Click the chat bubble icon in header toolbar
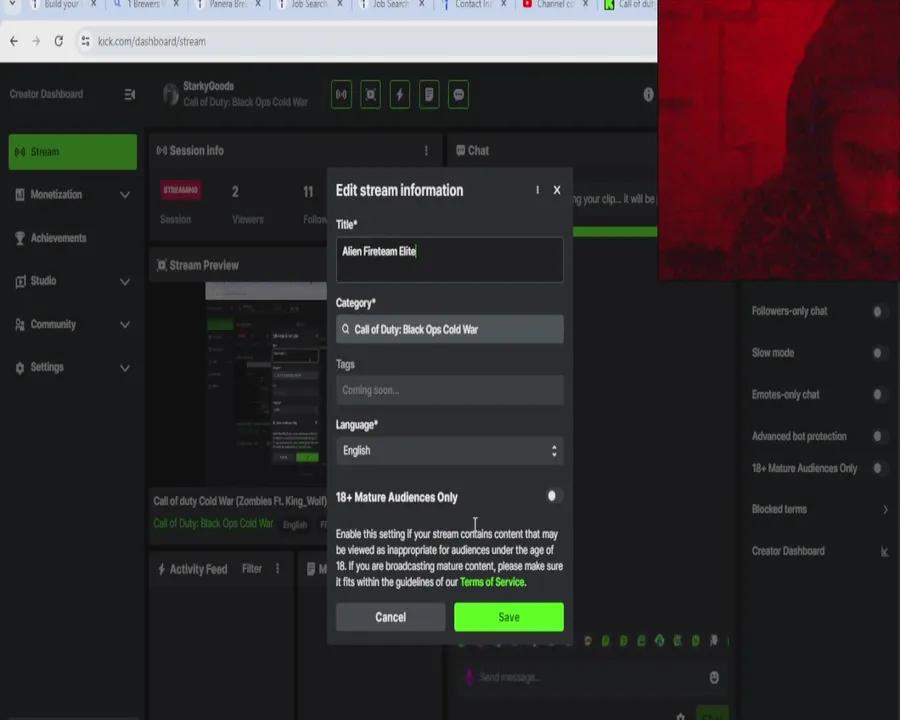900x720 pixels. pos(459,95)
